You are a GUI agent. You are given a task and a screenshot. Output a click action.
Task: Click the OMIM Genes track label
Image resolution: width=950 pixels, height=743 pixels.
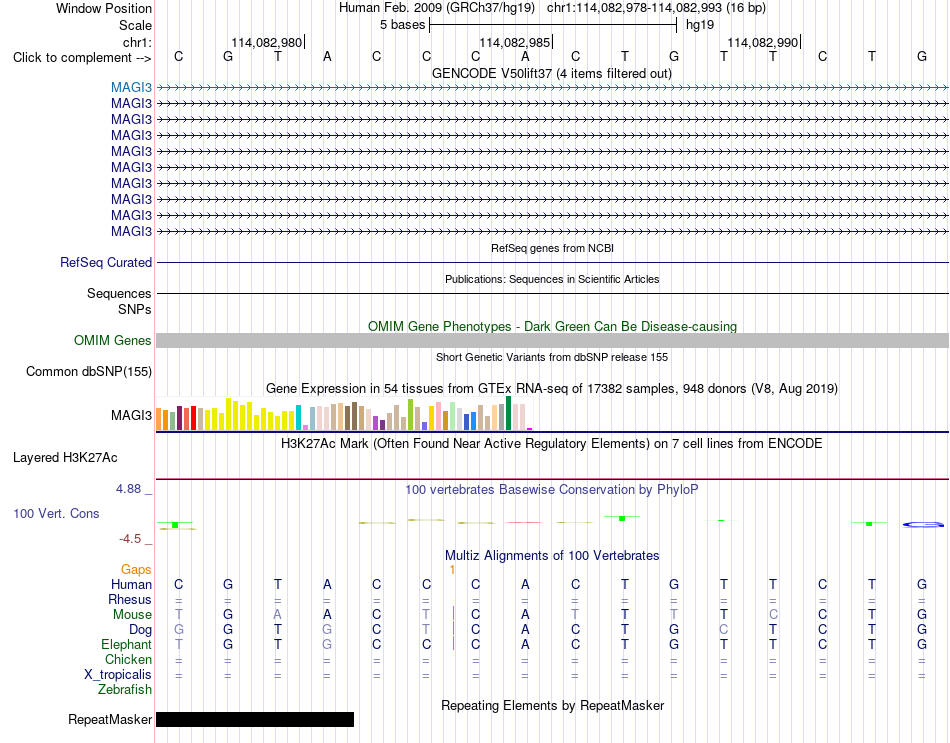pos(113,340)
